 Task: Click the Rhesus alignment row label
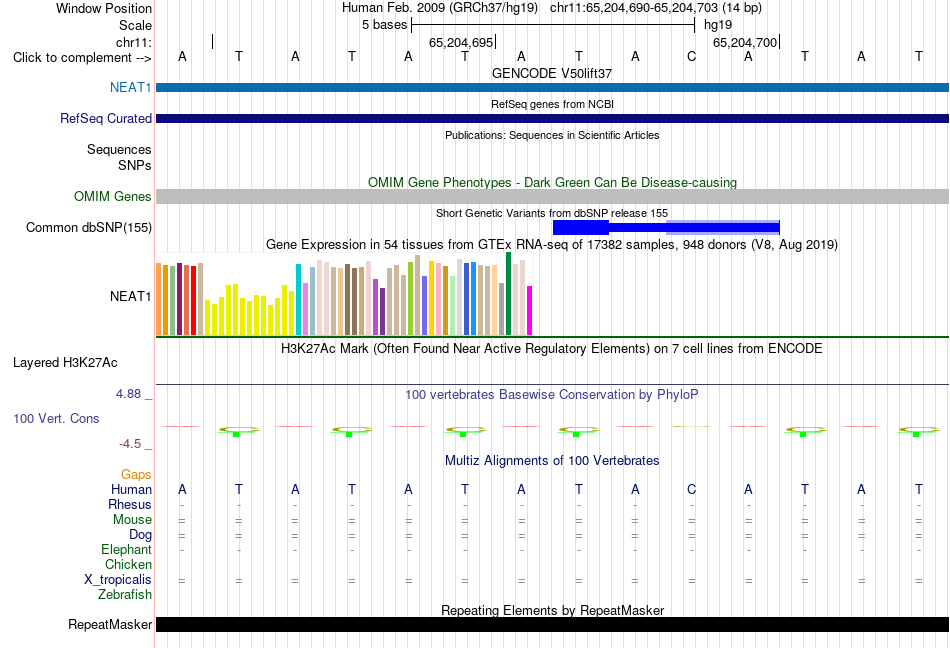coord(130,504)
